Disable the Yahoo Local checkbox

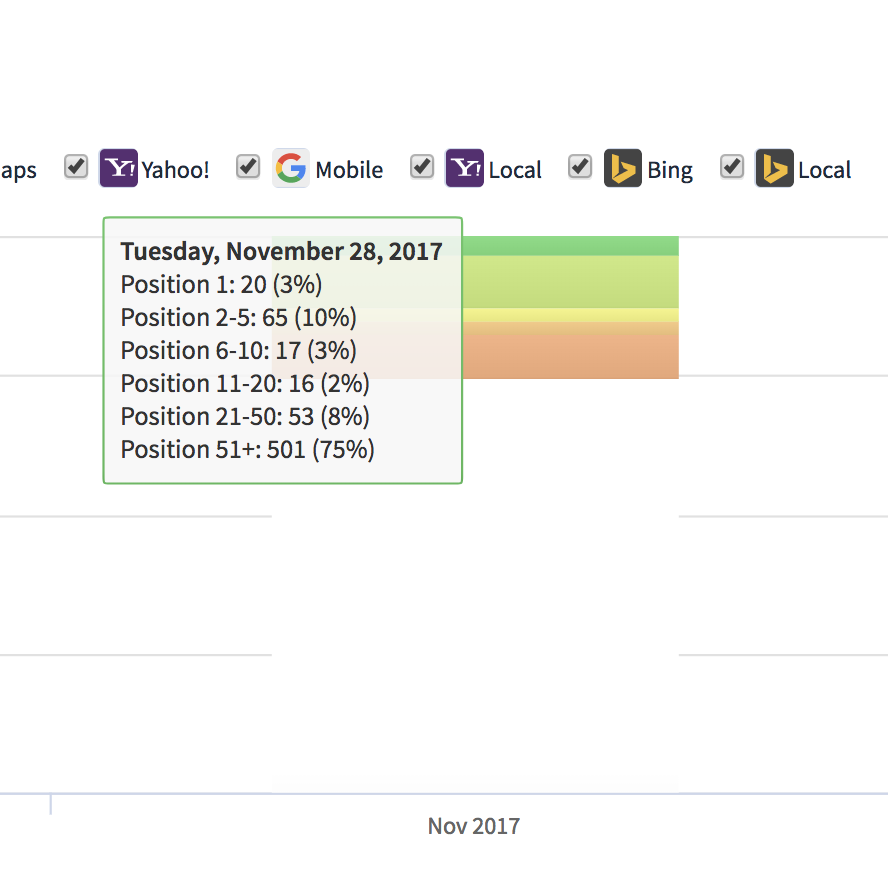click(x=422, y=167)
